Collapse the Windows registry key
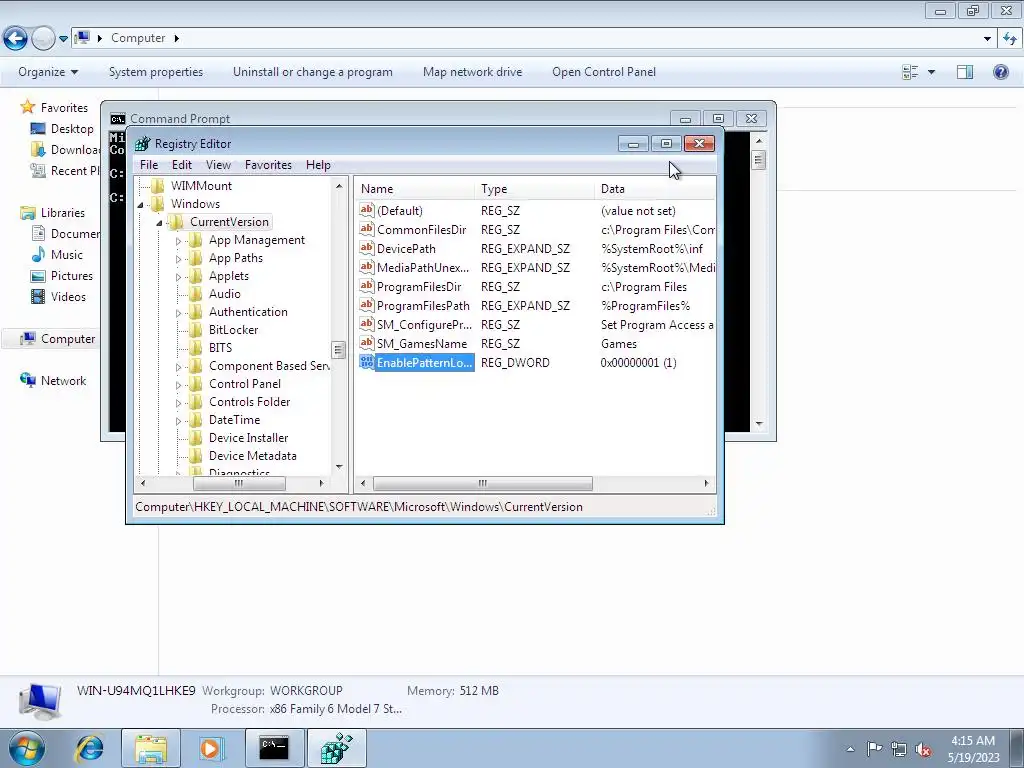Screen dimensions: 1024x768 [140, 205]
